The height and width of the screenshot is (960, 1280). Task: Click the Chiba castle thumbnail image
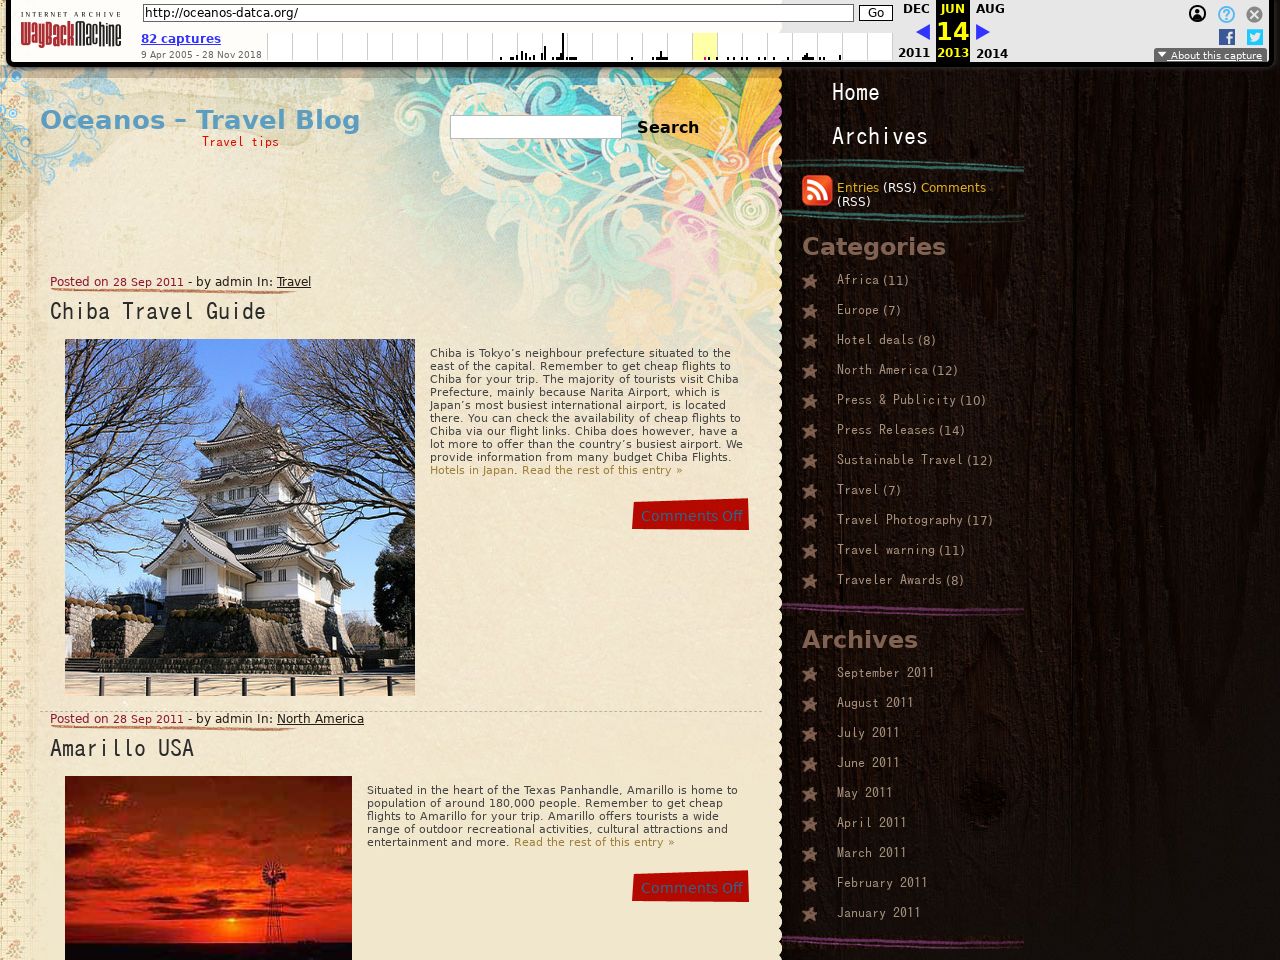(x=240, y=517)
